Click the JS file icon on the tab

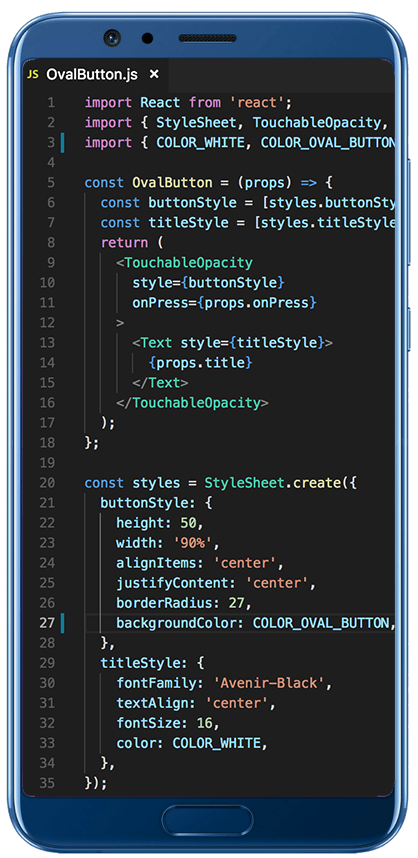(x=33, y=74)
